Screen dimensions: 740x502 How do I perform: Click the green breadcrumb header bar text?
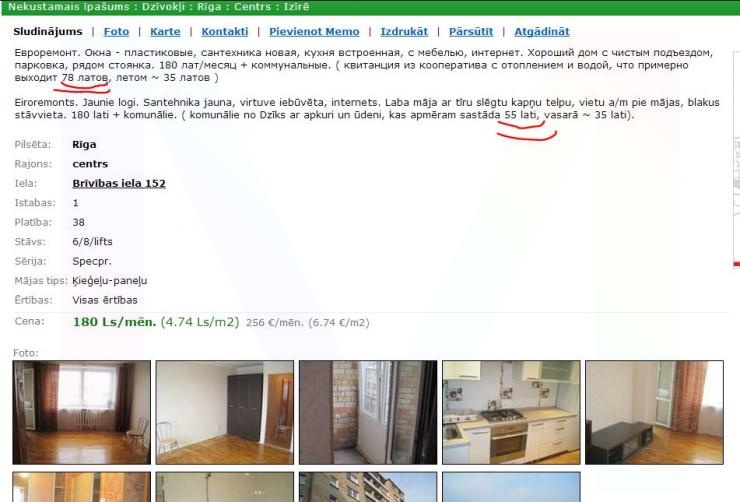(159, 7)
